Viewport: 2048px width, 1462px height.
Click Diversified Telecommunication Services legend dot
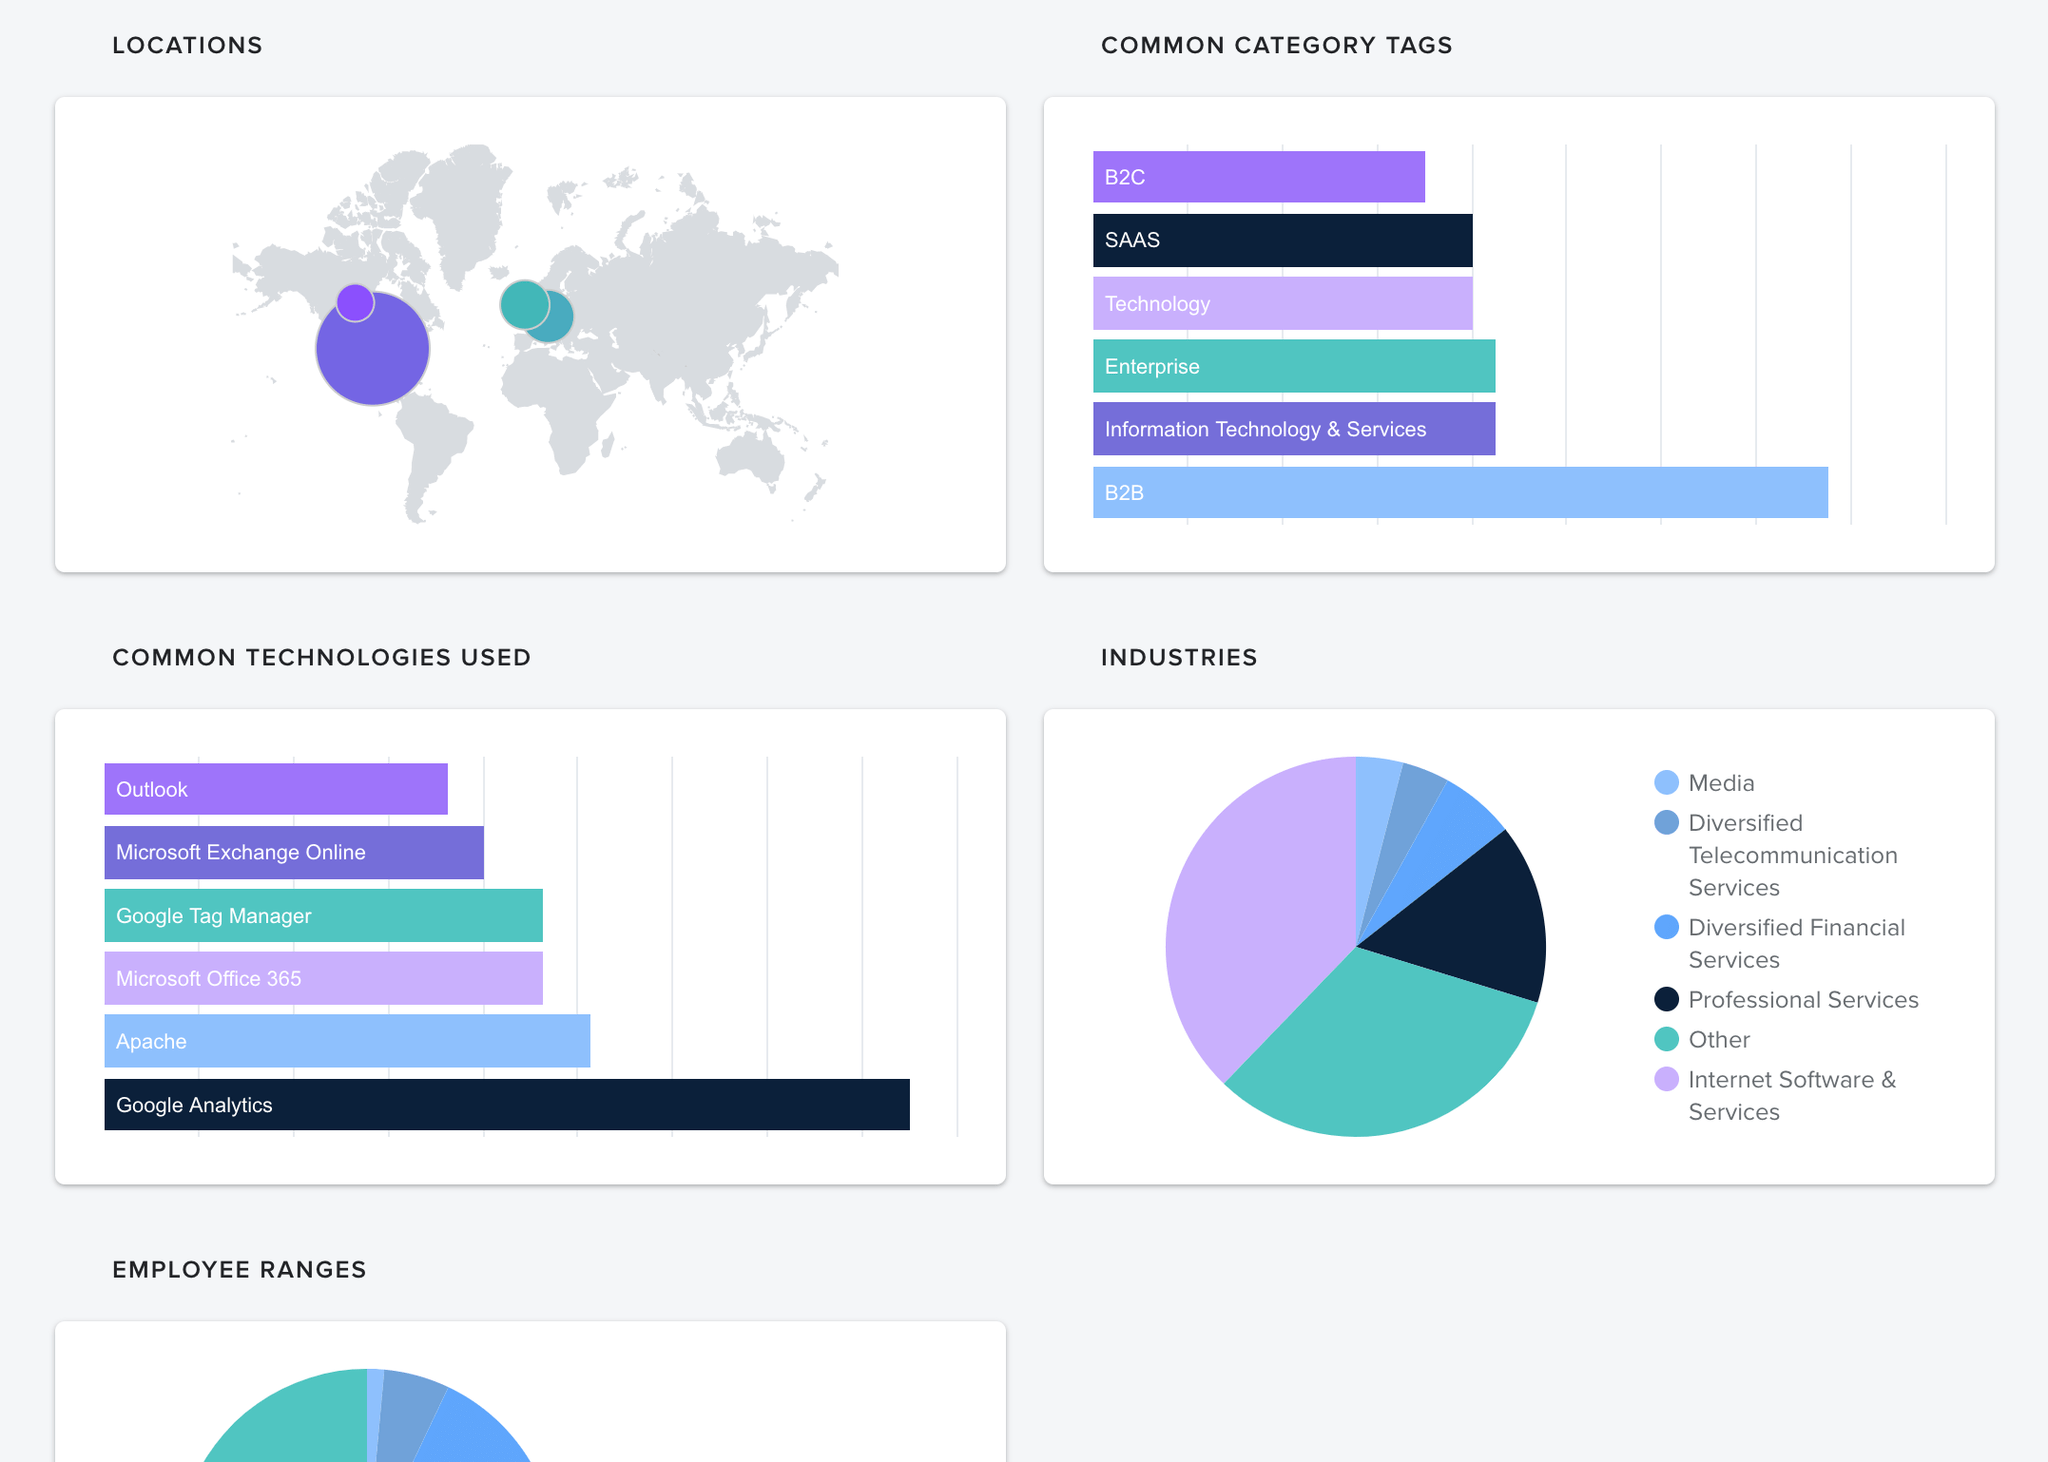click(1666, 823)
